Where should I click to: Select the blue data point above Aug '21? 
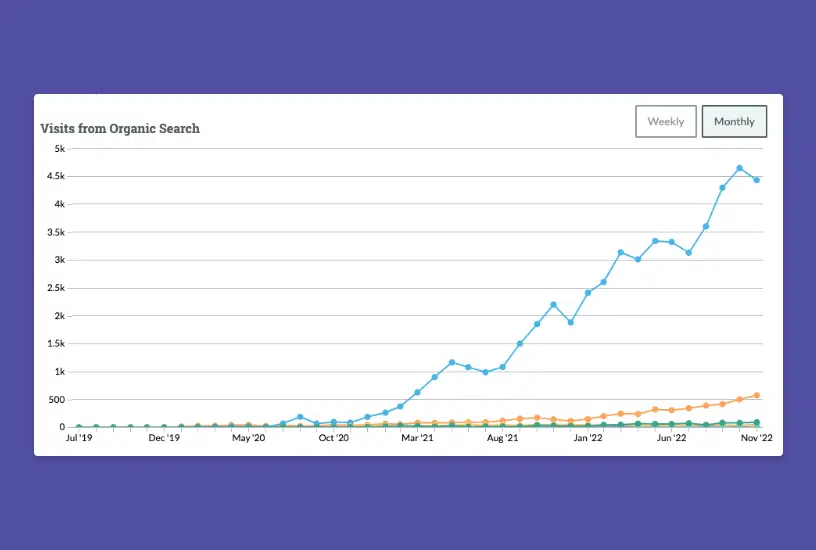pyautogui.click(x=502, y=367)
